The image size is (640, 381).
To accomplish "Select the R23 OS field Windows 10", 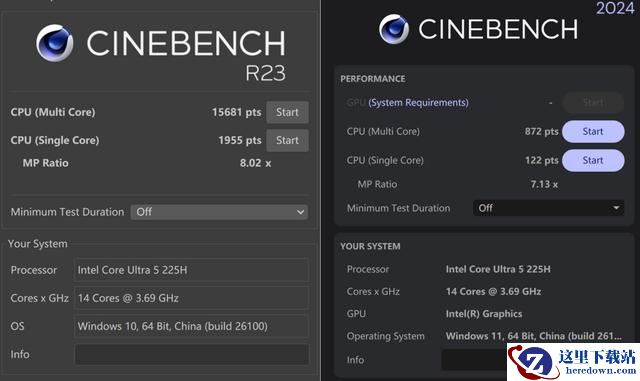I will click(191, 326).
